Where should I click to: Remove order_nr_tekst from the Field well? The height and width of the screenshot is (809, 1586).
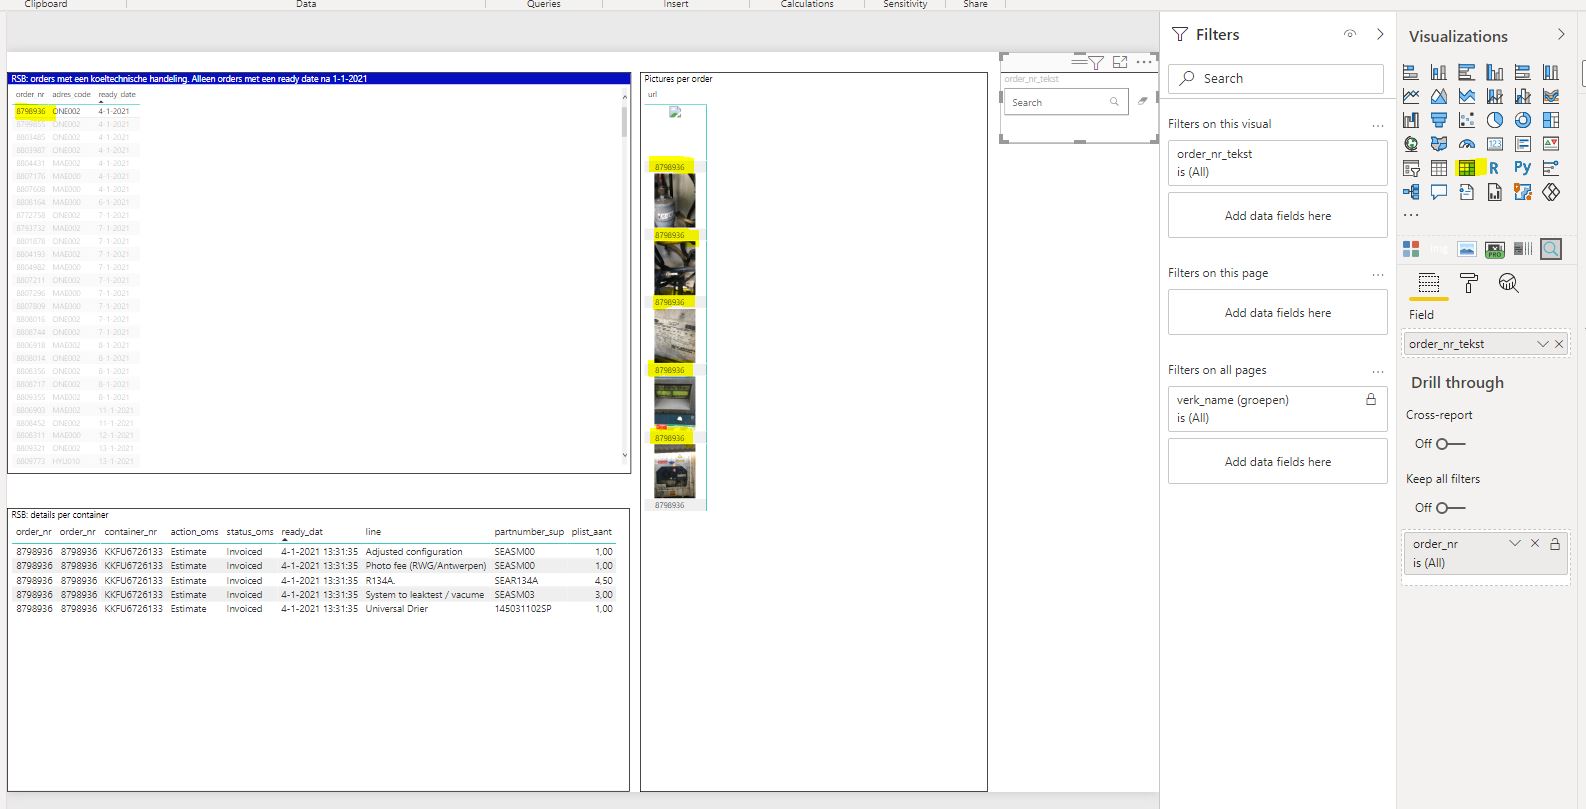pos(1559,344)
